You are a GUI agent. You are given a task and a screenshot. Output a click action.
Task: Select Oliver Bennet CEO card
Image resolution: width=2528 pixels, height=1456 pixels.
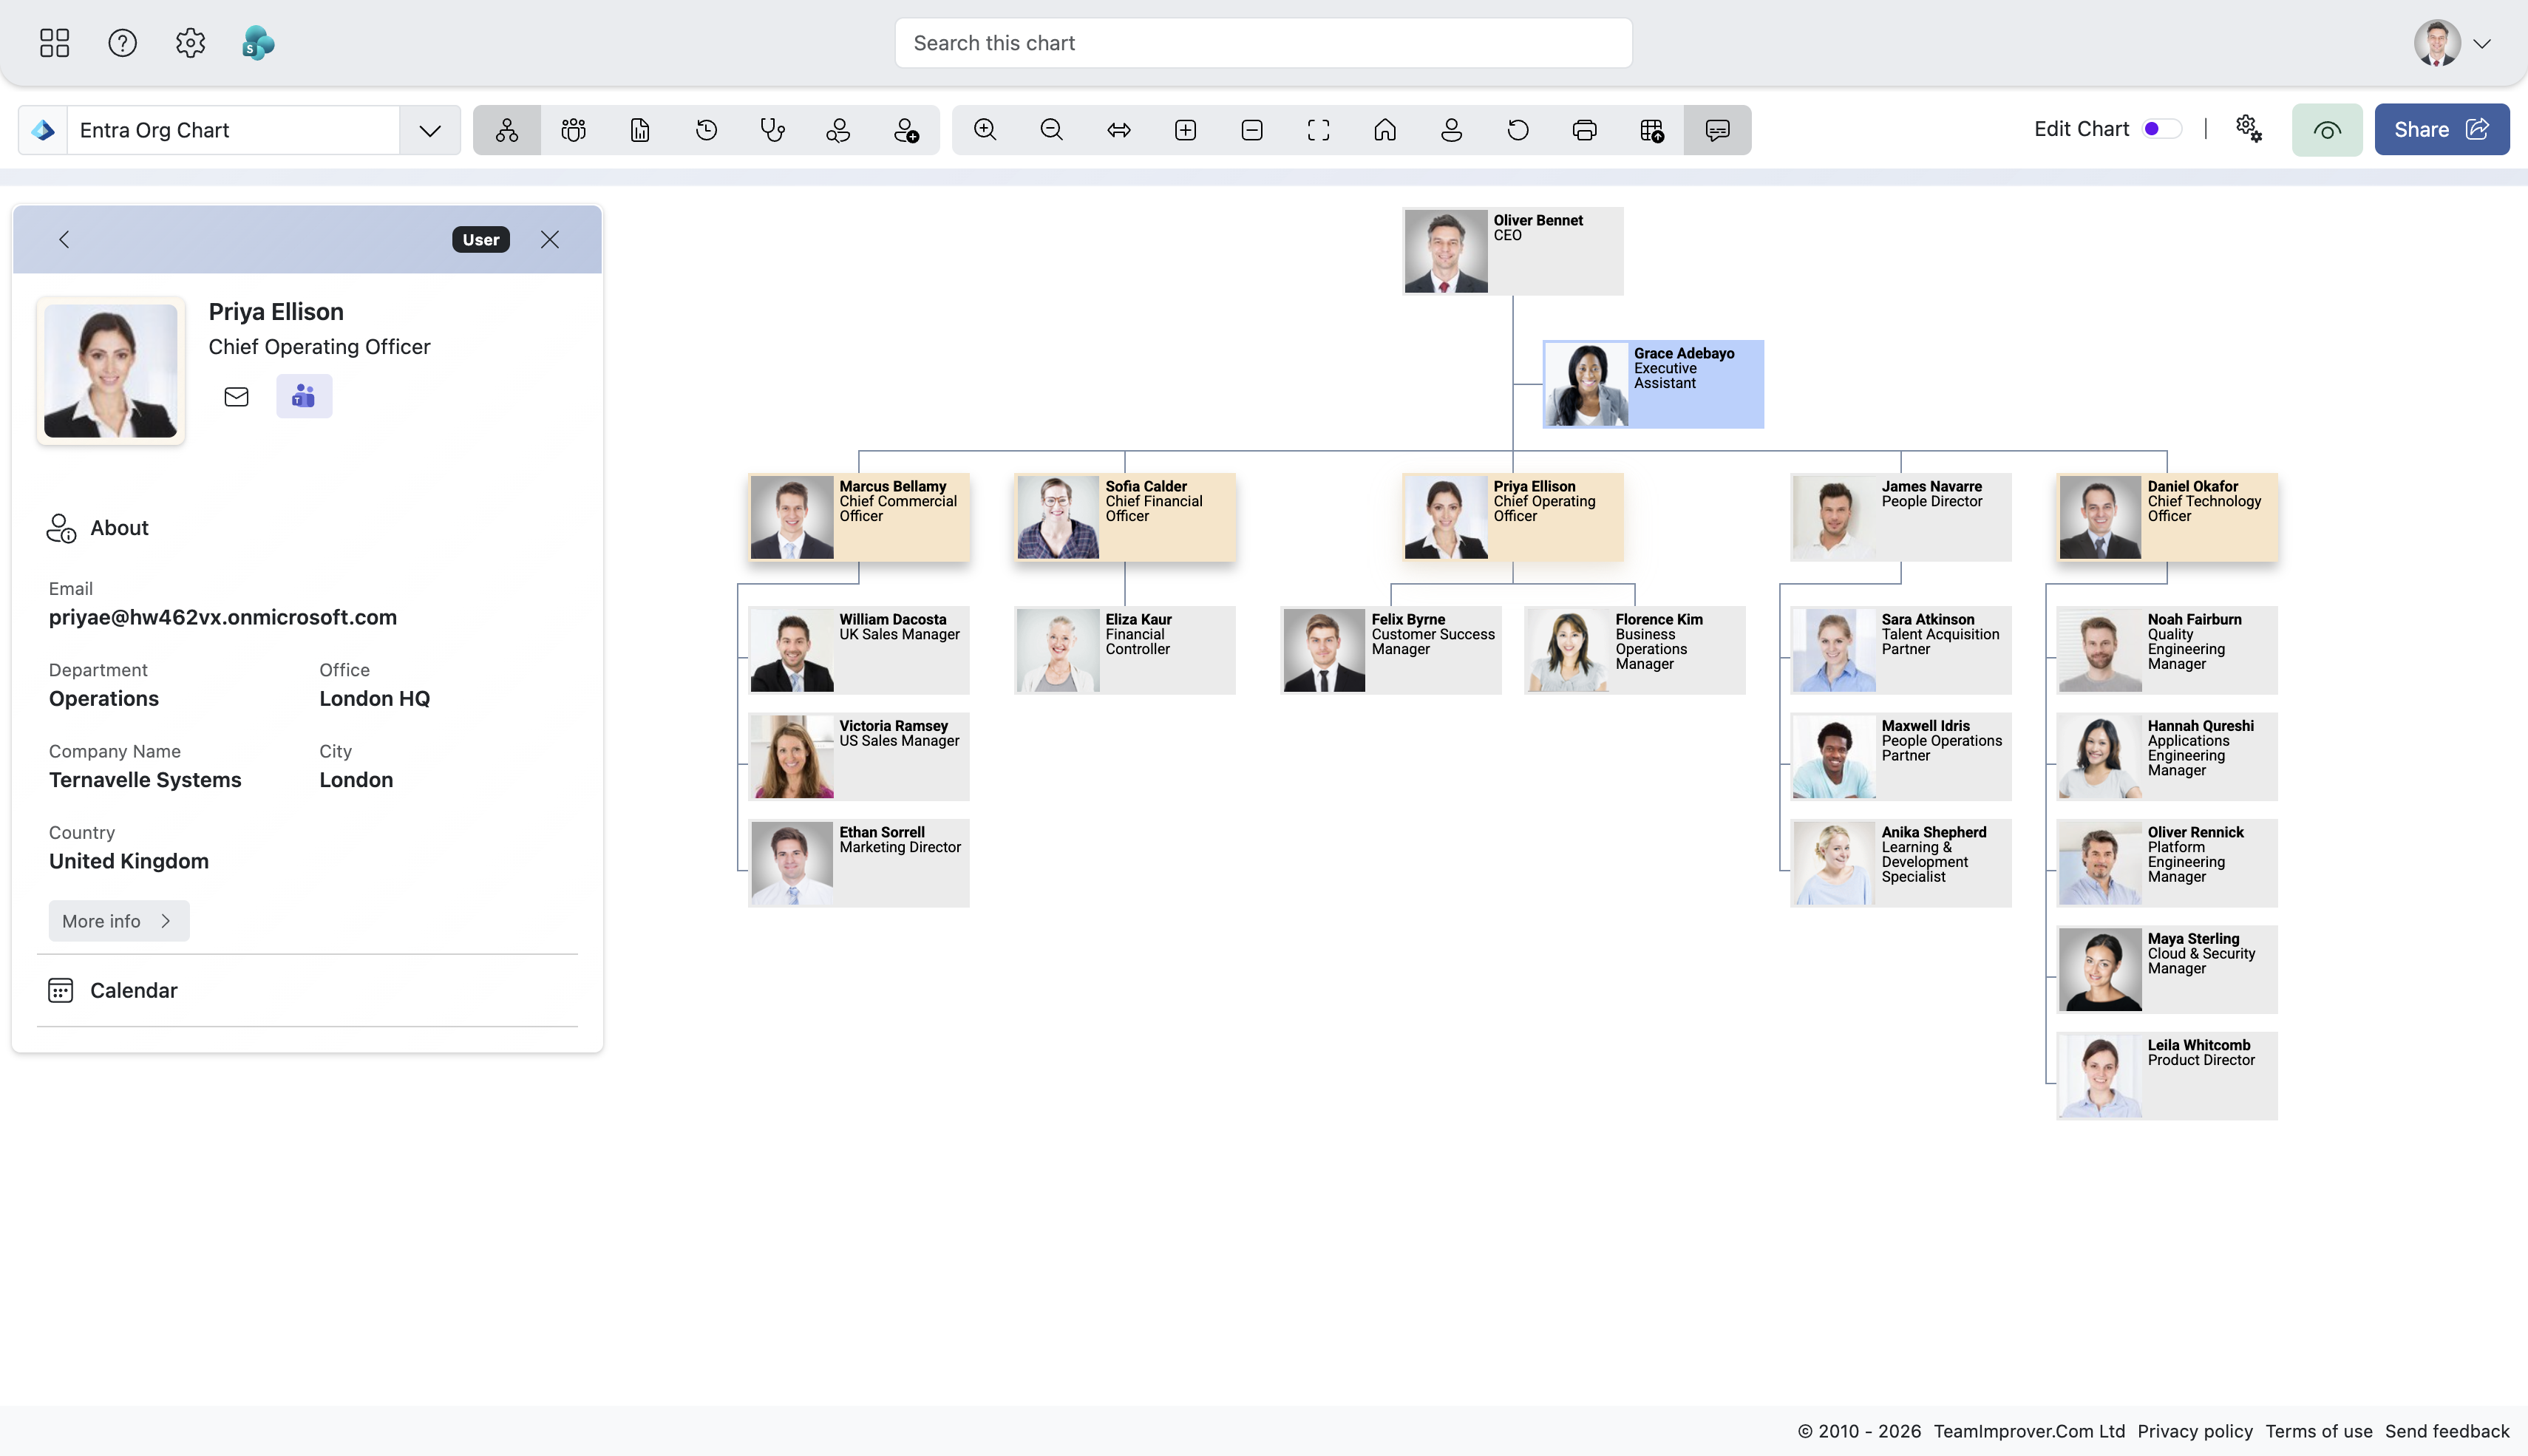point(1513,251)
